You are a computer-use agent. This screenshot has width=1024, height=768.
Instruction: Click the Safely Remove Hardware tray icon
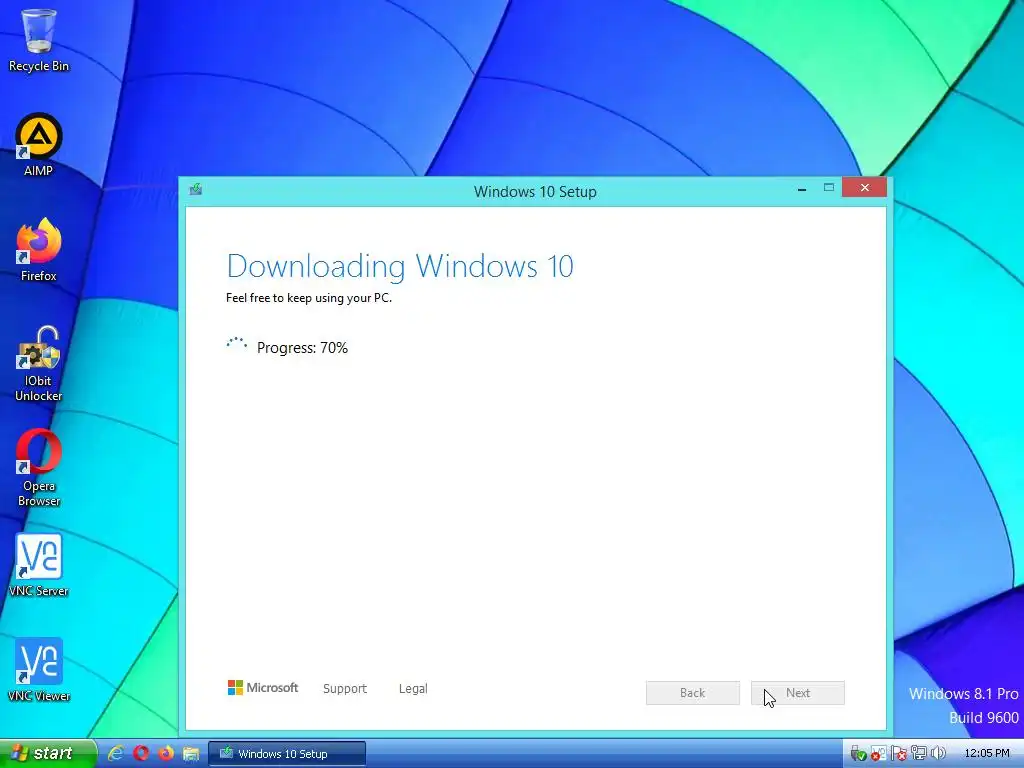858,754
